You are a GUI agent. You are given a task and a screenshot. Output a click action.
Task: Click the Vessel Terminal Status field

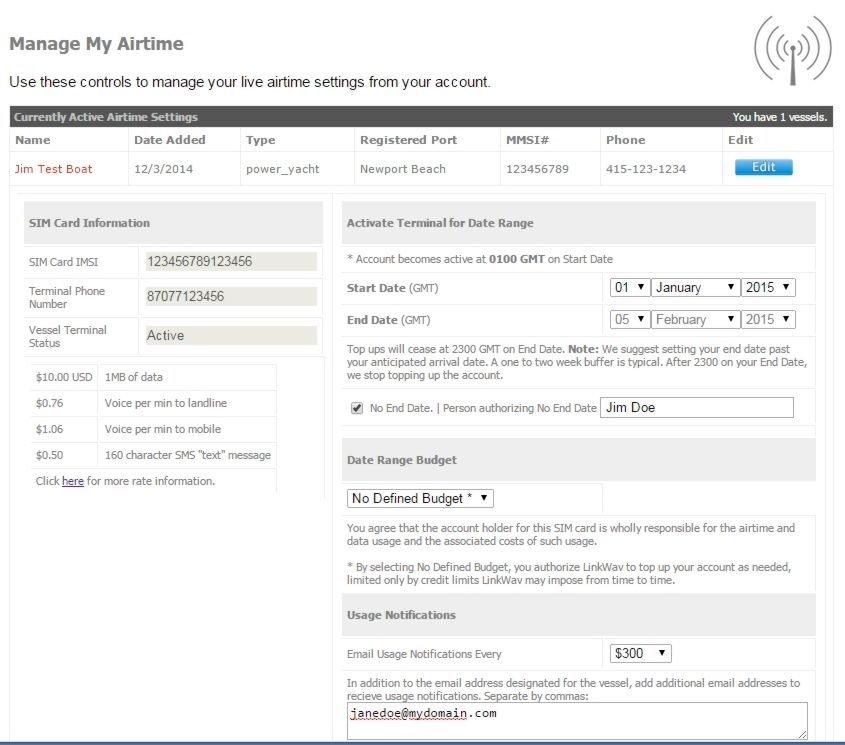pyautogui.click(x=231, y=335)
